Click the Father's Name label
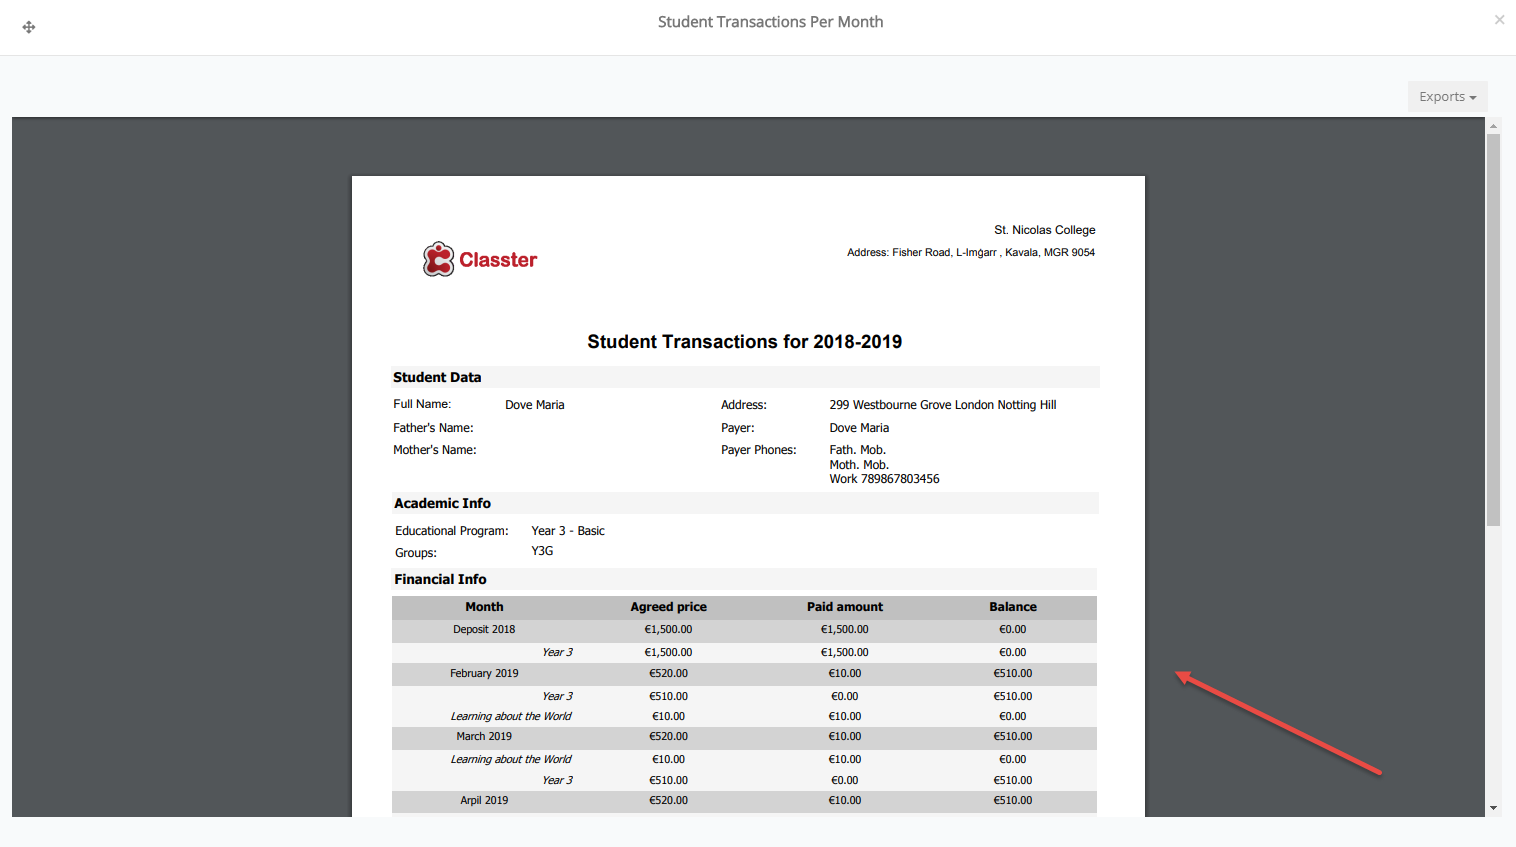Image resolution: width=1516 pixels, height=847 pixels. click(x=433, y=428)
